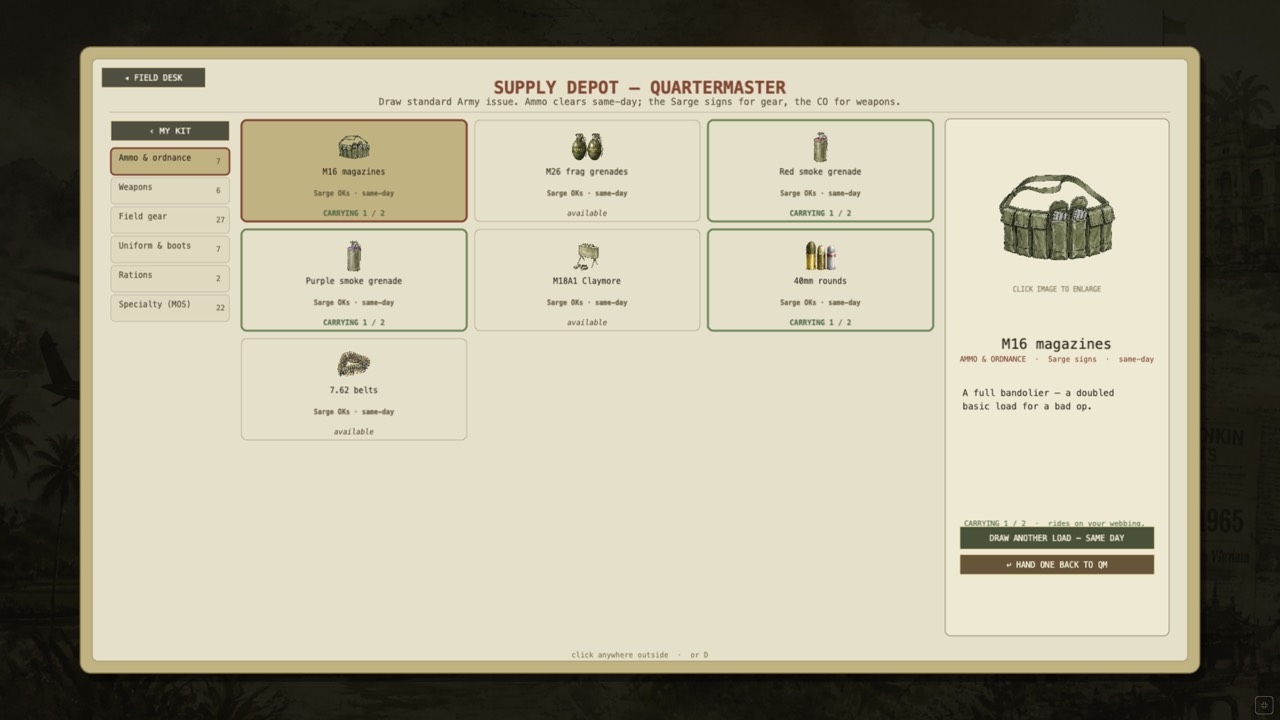Viewport: 1280px width, 720px height.
Task: Click 'CARRYING 1 / 2' on 40mm rounds
Action: (x=820, y=322)
